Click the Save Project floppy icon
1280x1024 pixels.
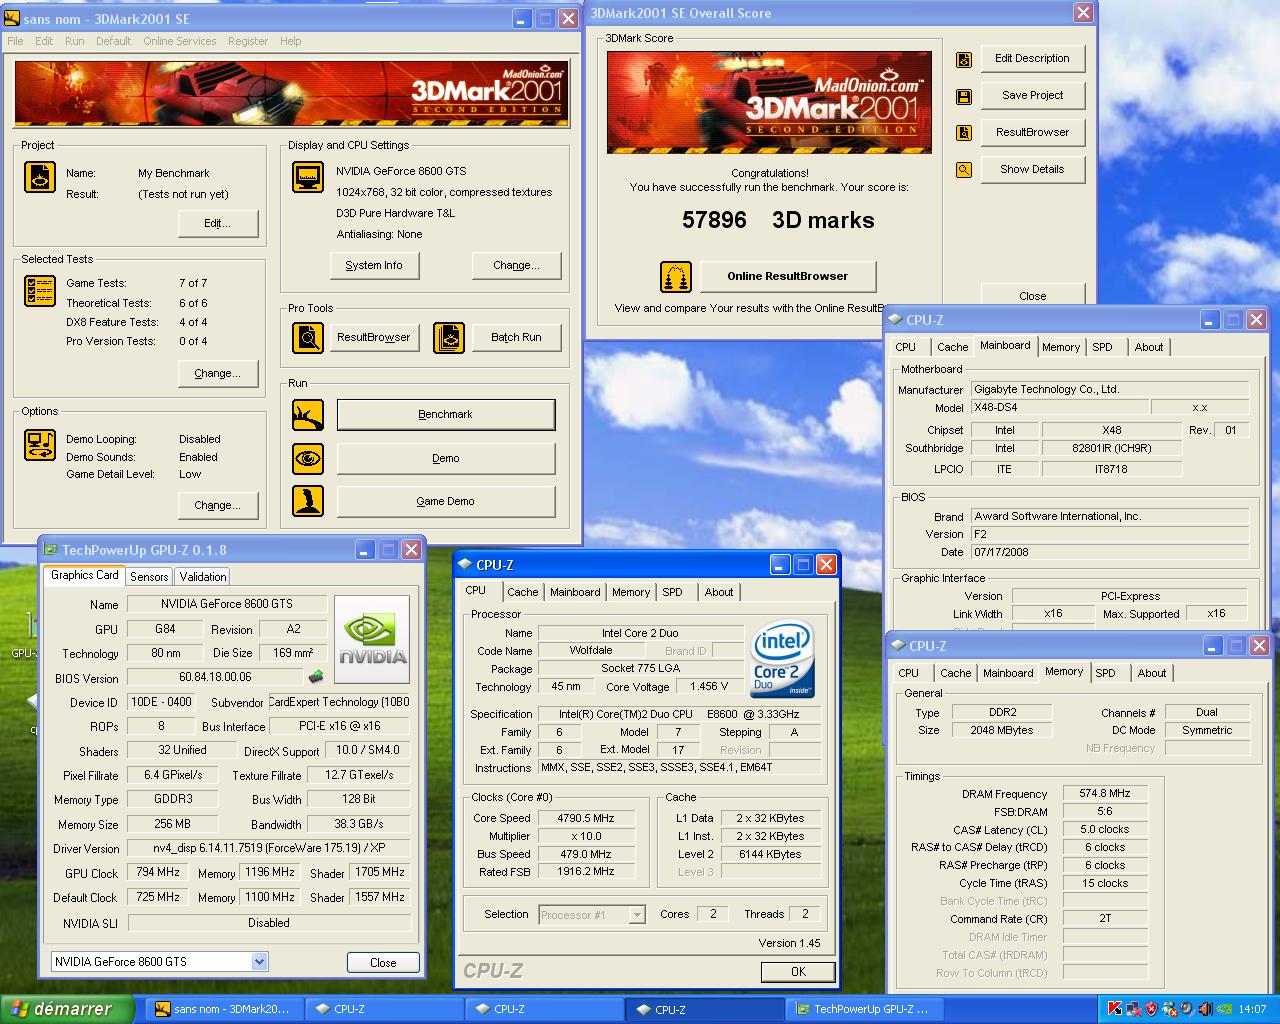coord(964,96)
